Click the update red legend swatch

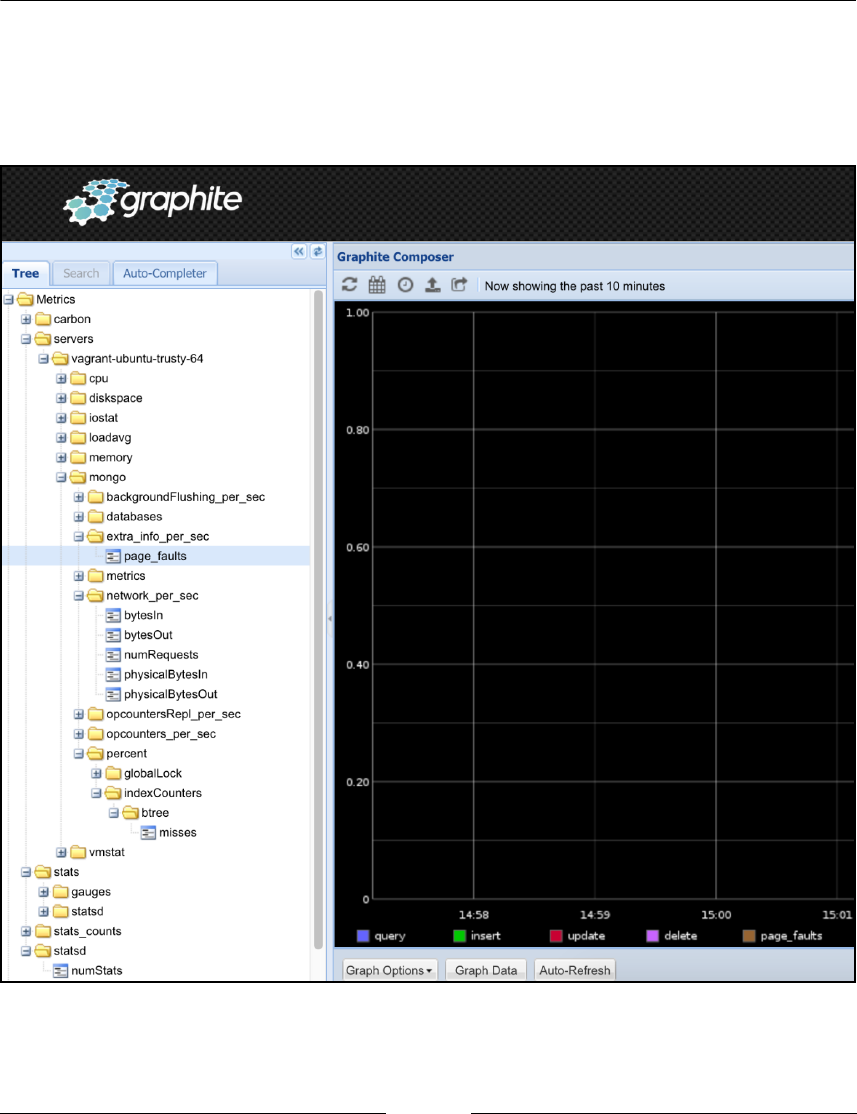pos(556,936)
